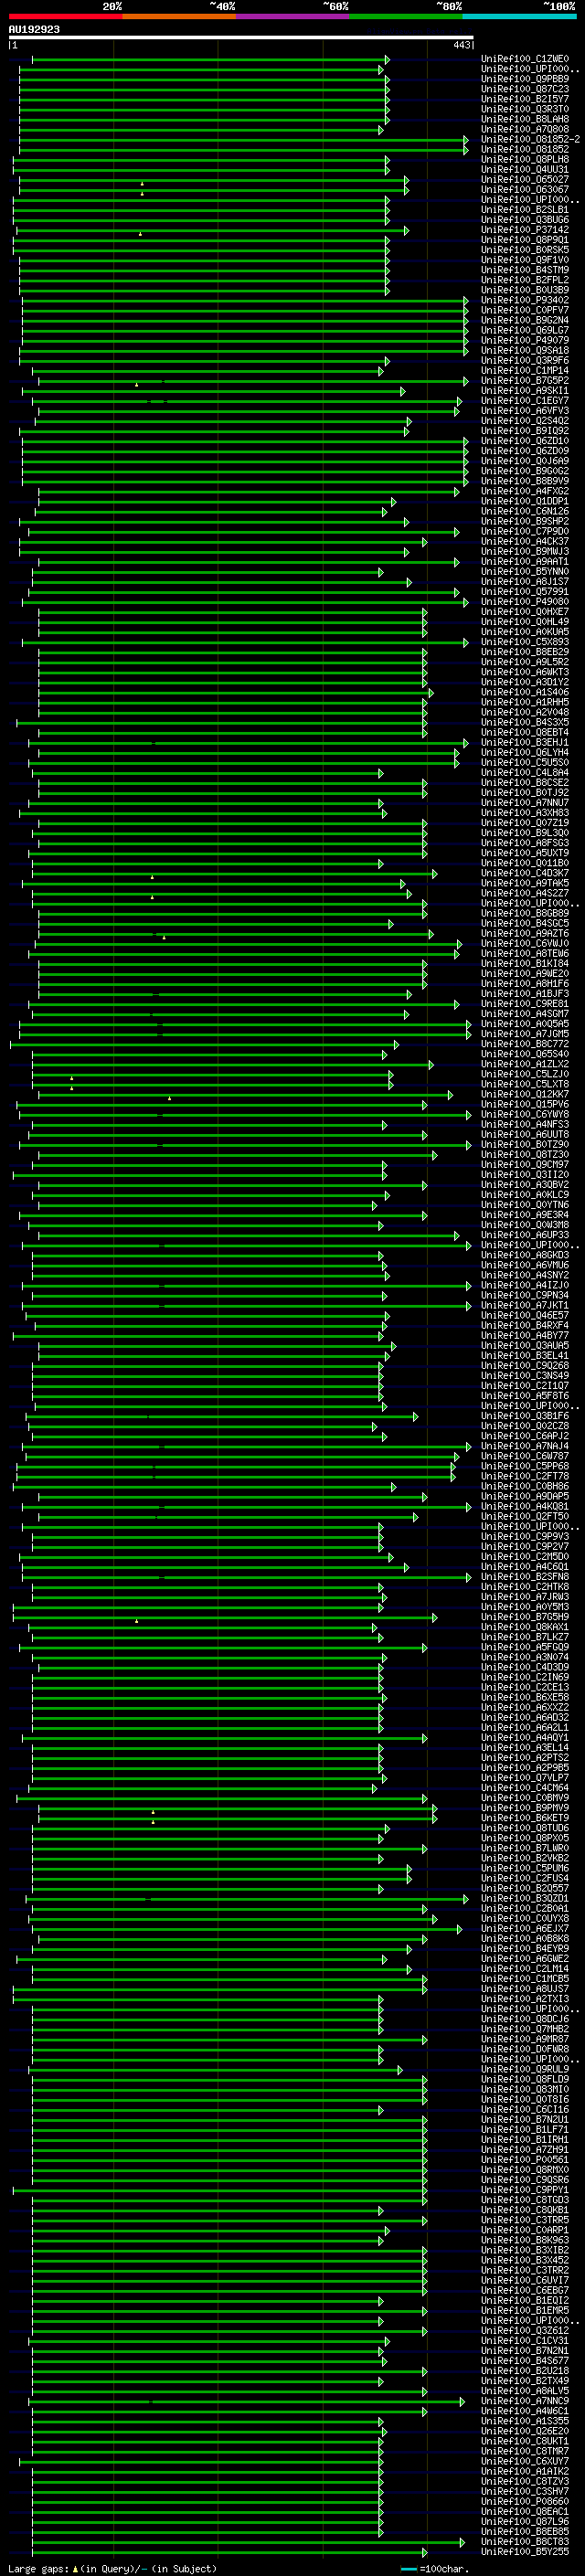The height and width of the screenshot is (2576, 585).
Task: Select label UniRef100_B5YNN0
Action: point(525,572)
